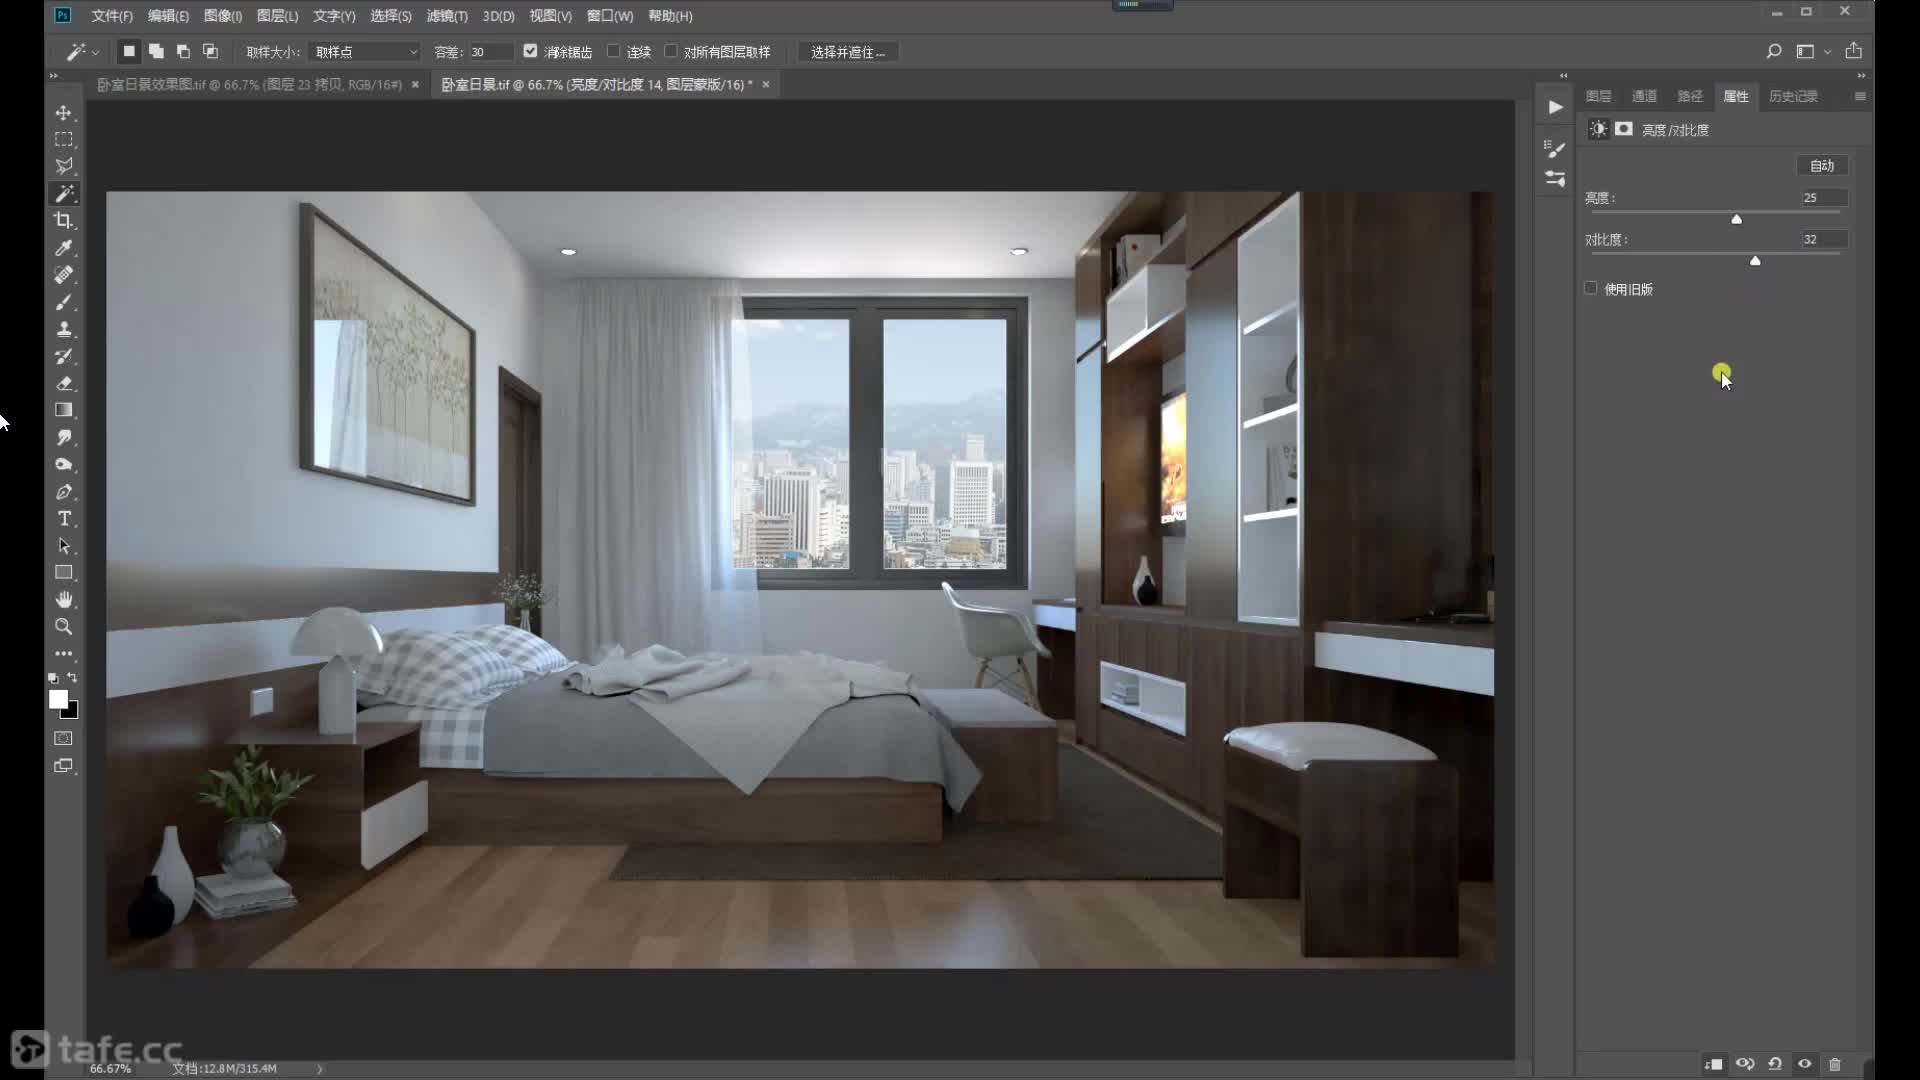The width and height of the screenshot is (1920, 1080).
Task: Toggle Quick Mask mode
Action: pos(63,738)
